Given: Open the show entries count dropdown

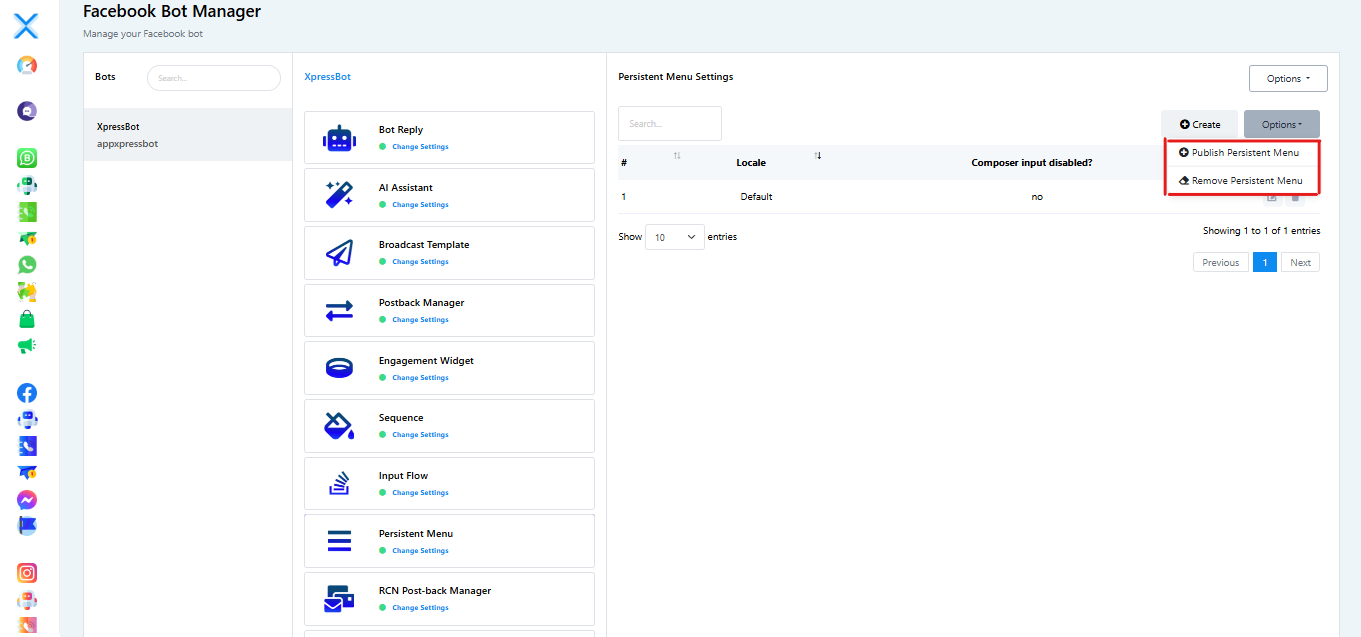Looking at the screenshot, I should (675, 237).
